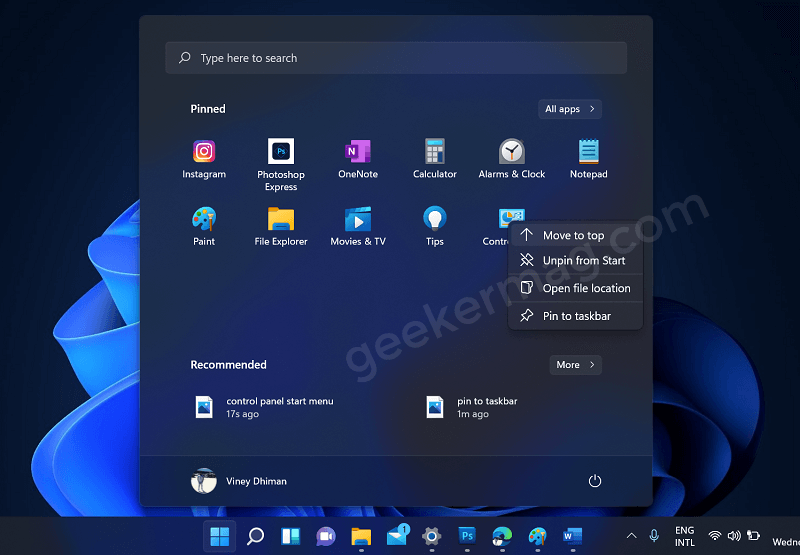
Task: Switch to Photoshop on taskbar
Action: pos(467,536)
